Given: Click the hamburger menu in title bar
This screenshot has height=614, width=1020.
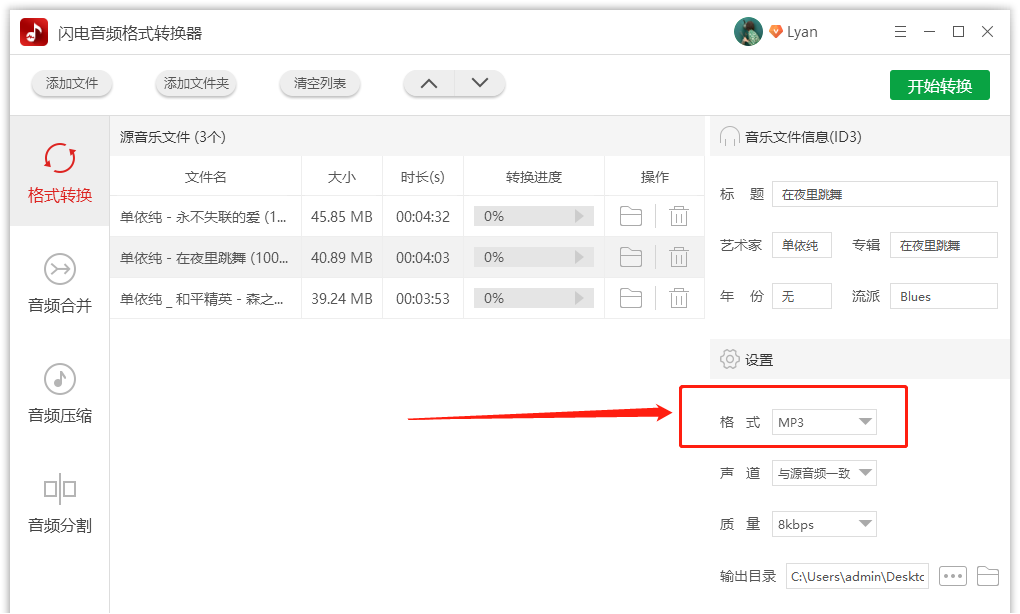Looking at the screenshot, I should point(899,31).
